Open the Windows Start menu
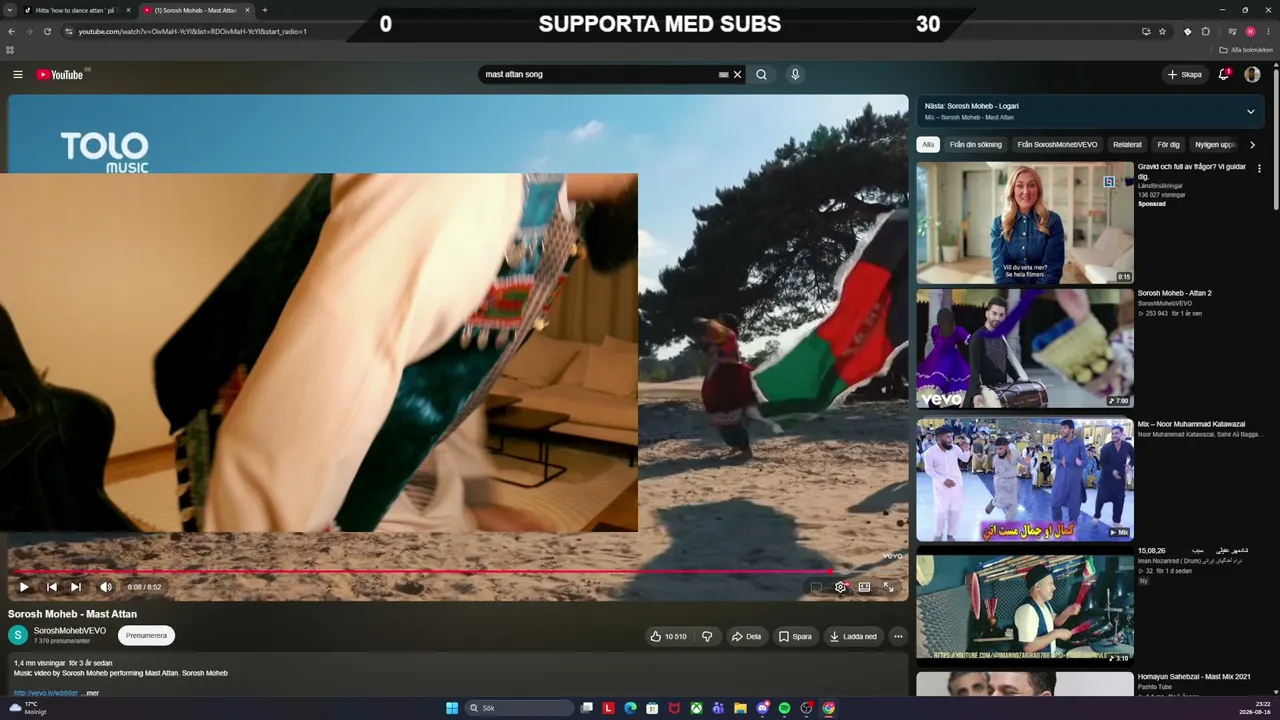The width and height of the screenshot is (1280, 720). click(x=452, y=708)
